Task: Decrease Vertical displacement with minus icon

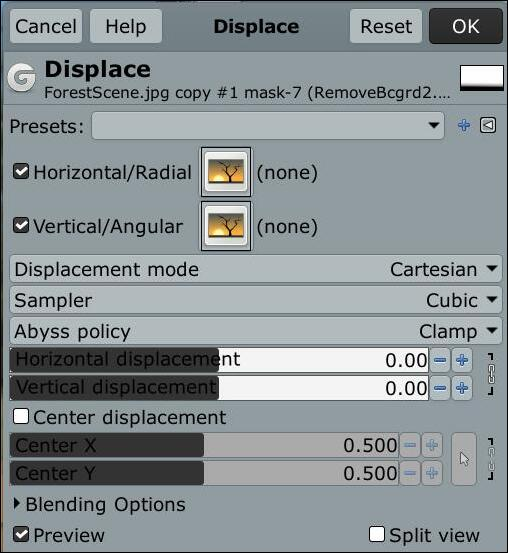Action: coord(440,388)
